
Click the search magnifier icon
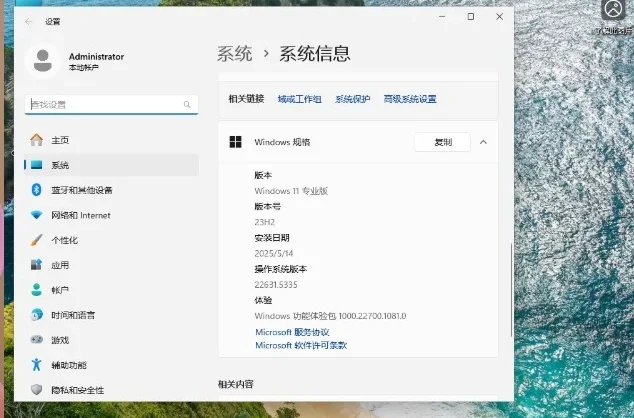click(x=187, y=105)
